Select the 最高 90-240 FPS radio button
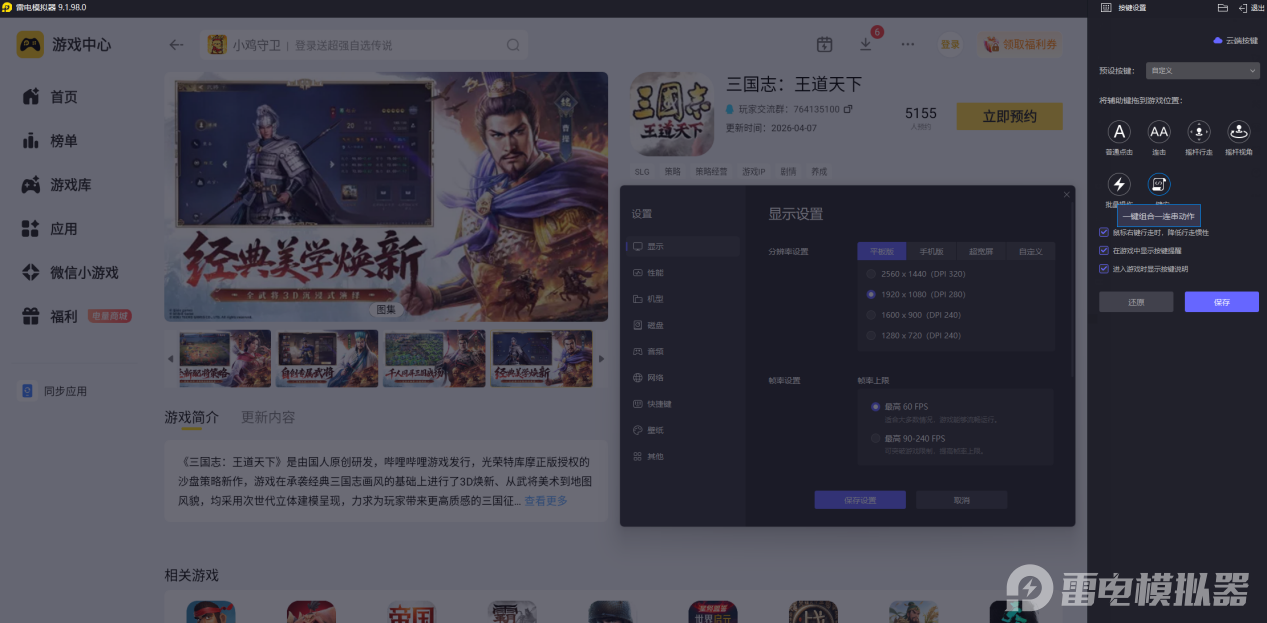Screen dimensions: 1267x623 (x=876, y=438)
